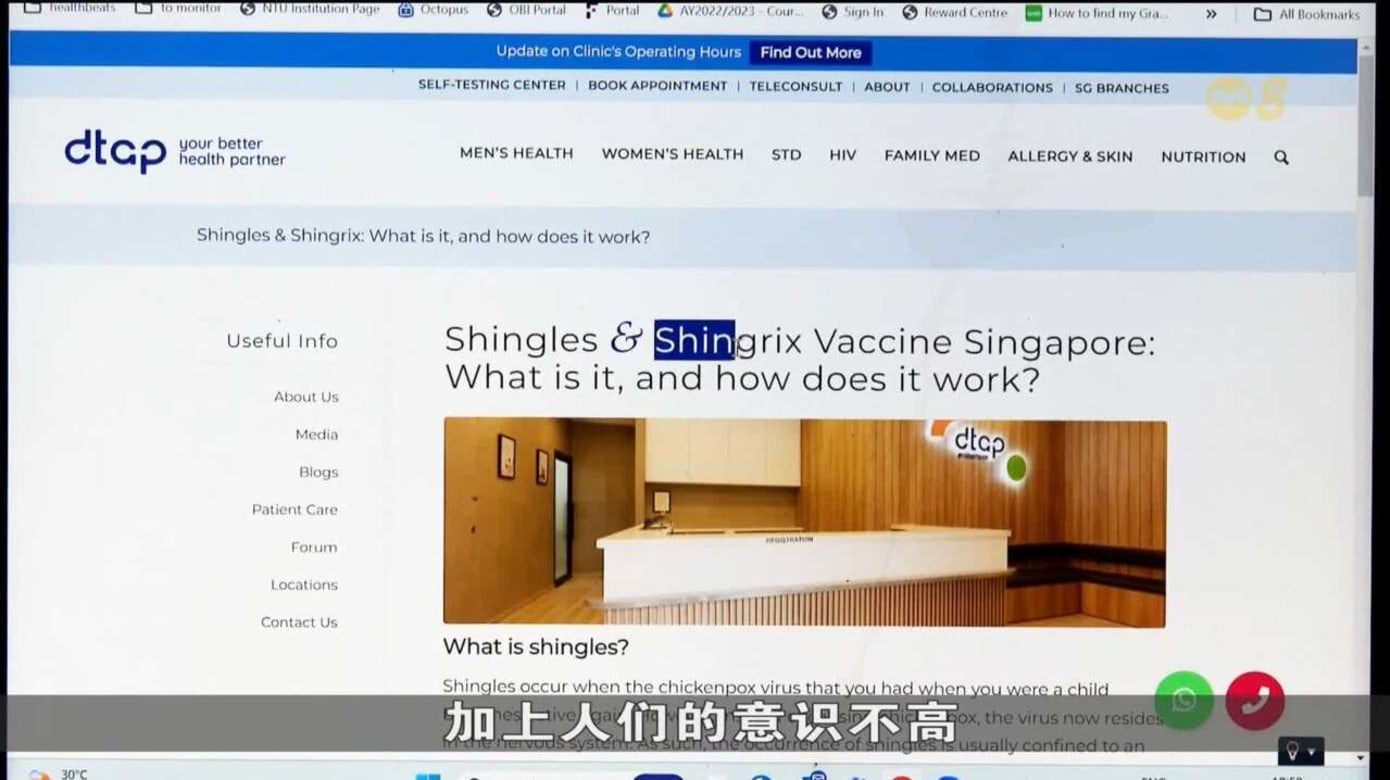Open the WOMEN'S HEALTH menu
This screenshot has height=780, width=1390.
coord(672,154)
